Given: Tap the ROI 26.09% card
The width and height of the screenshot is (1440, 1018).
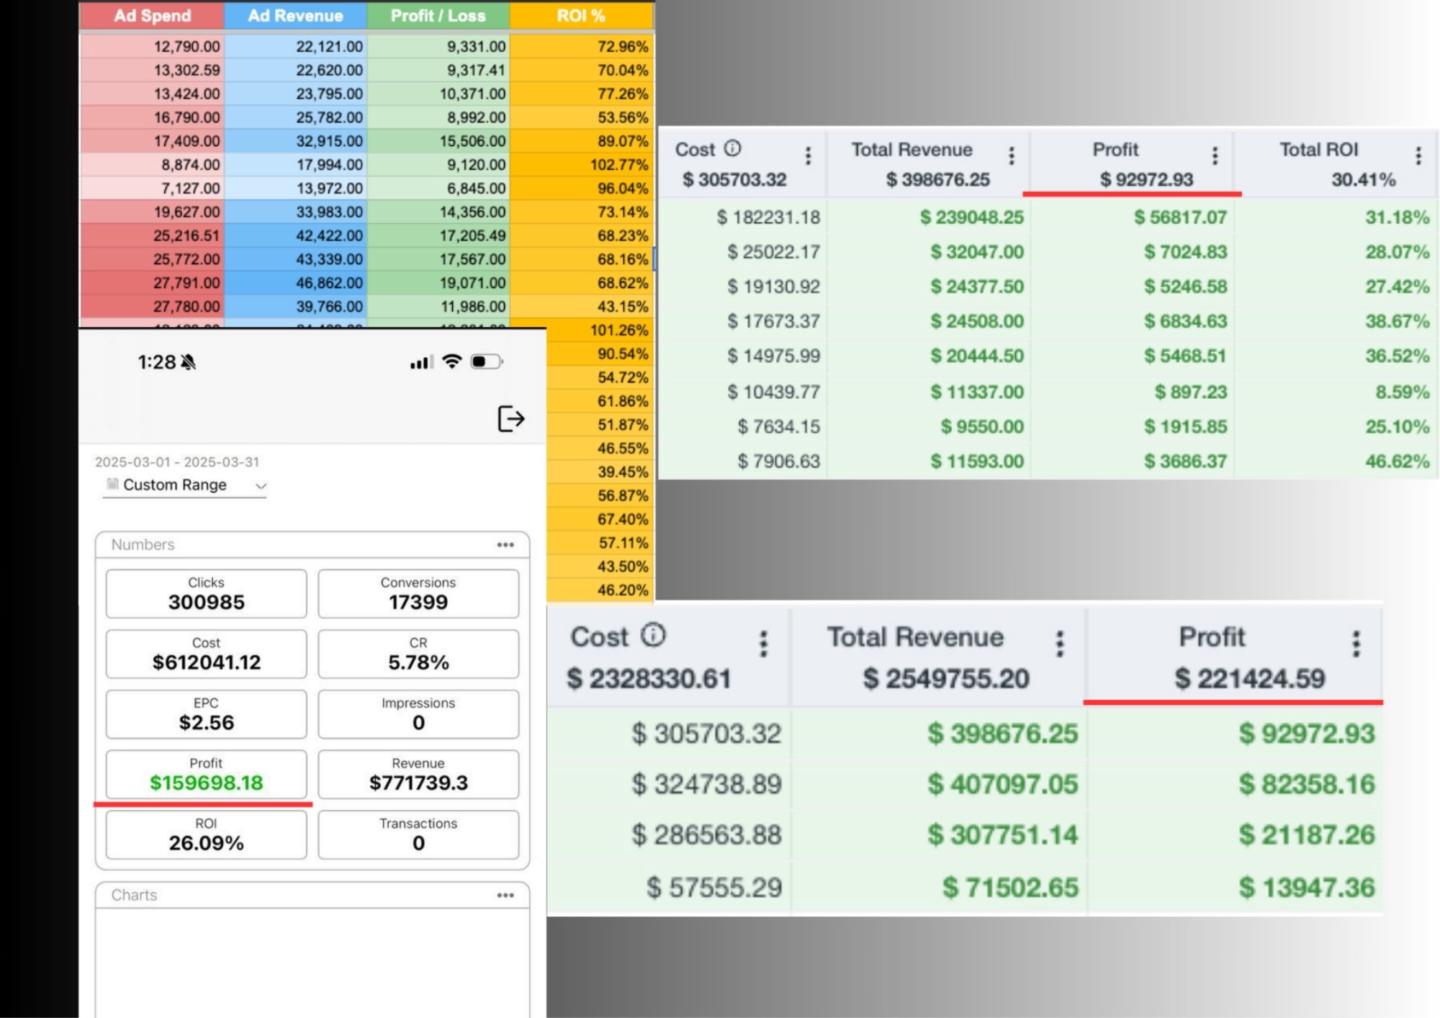Looking at the screenshot, I should [x=206, y=834].
